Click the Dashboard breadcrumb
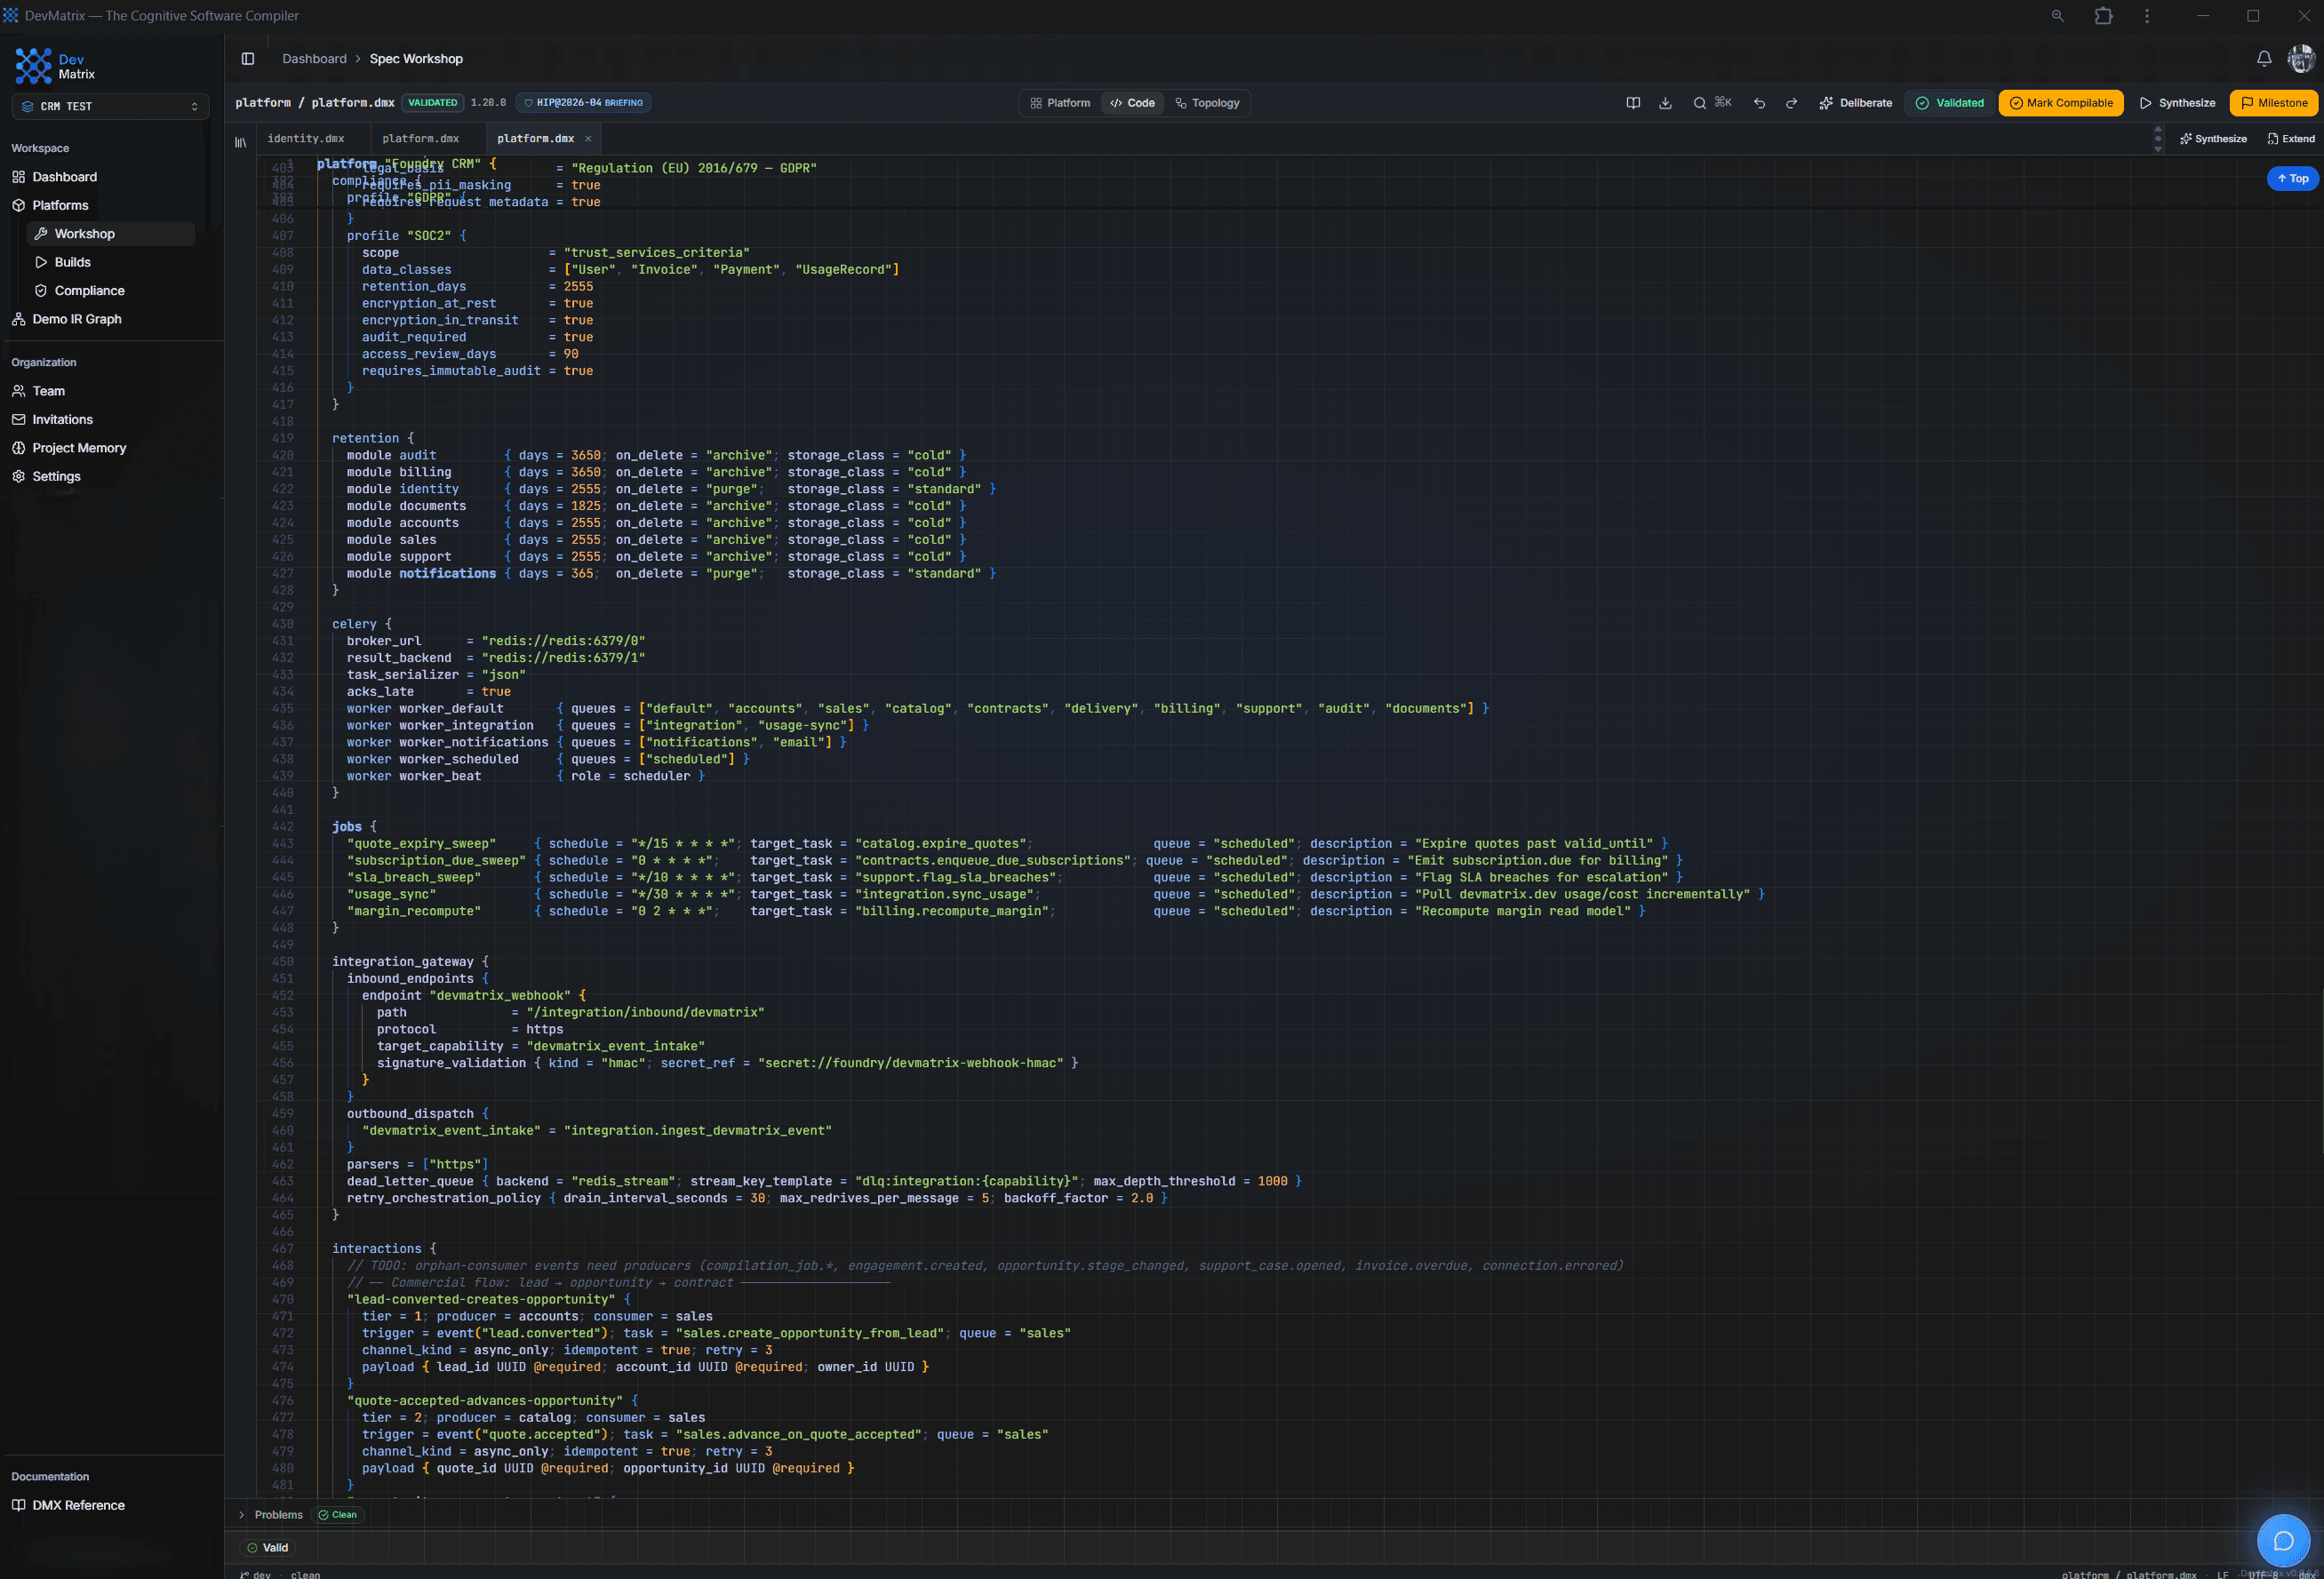Screen dimensions: 2324x1579 click(314, 59)
